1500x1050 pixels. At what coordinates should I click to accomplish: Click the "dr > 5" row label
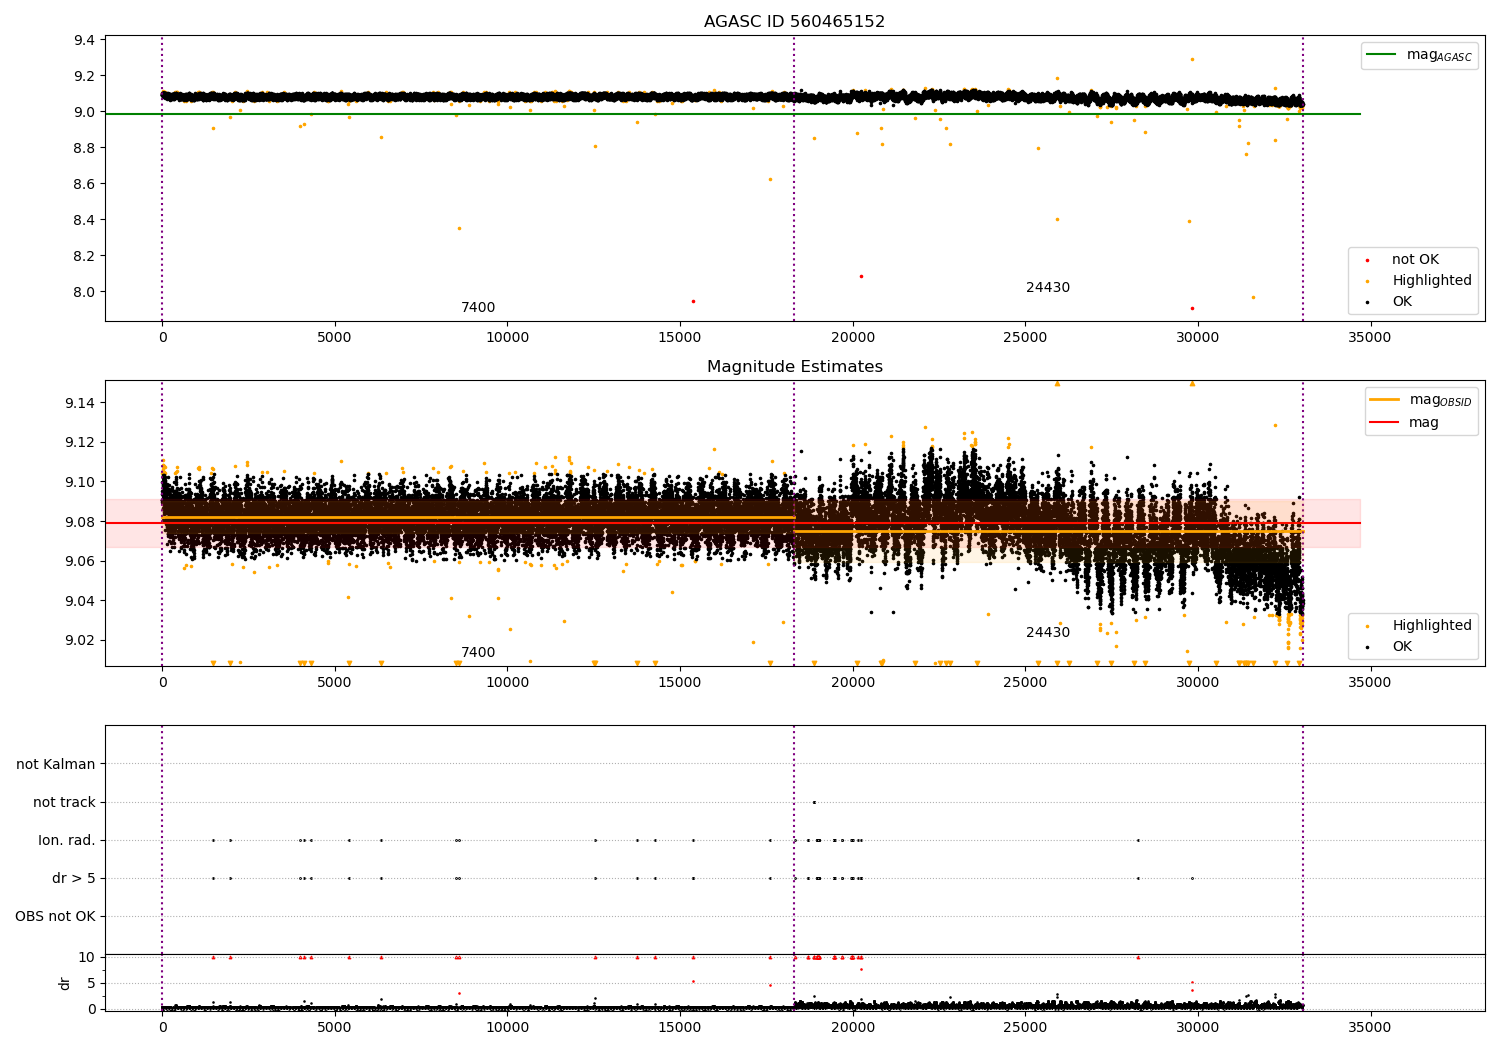pyautogui.click(x=74, y=878)
